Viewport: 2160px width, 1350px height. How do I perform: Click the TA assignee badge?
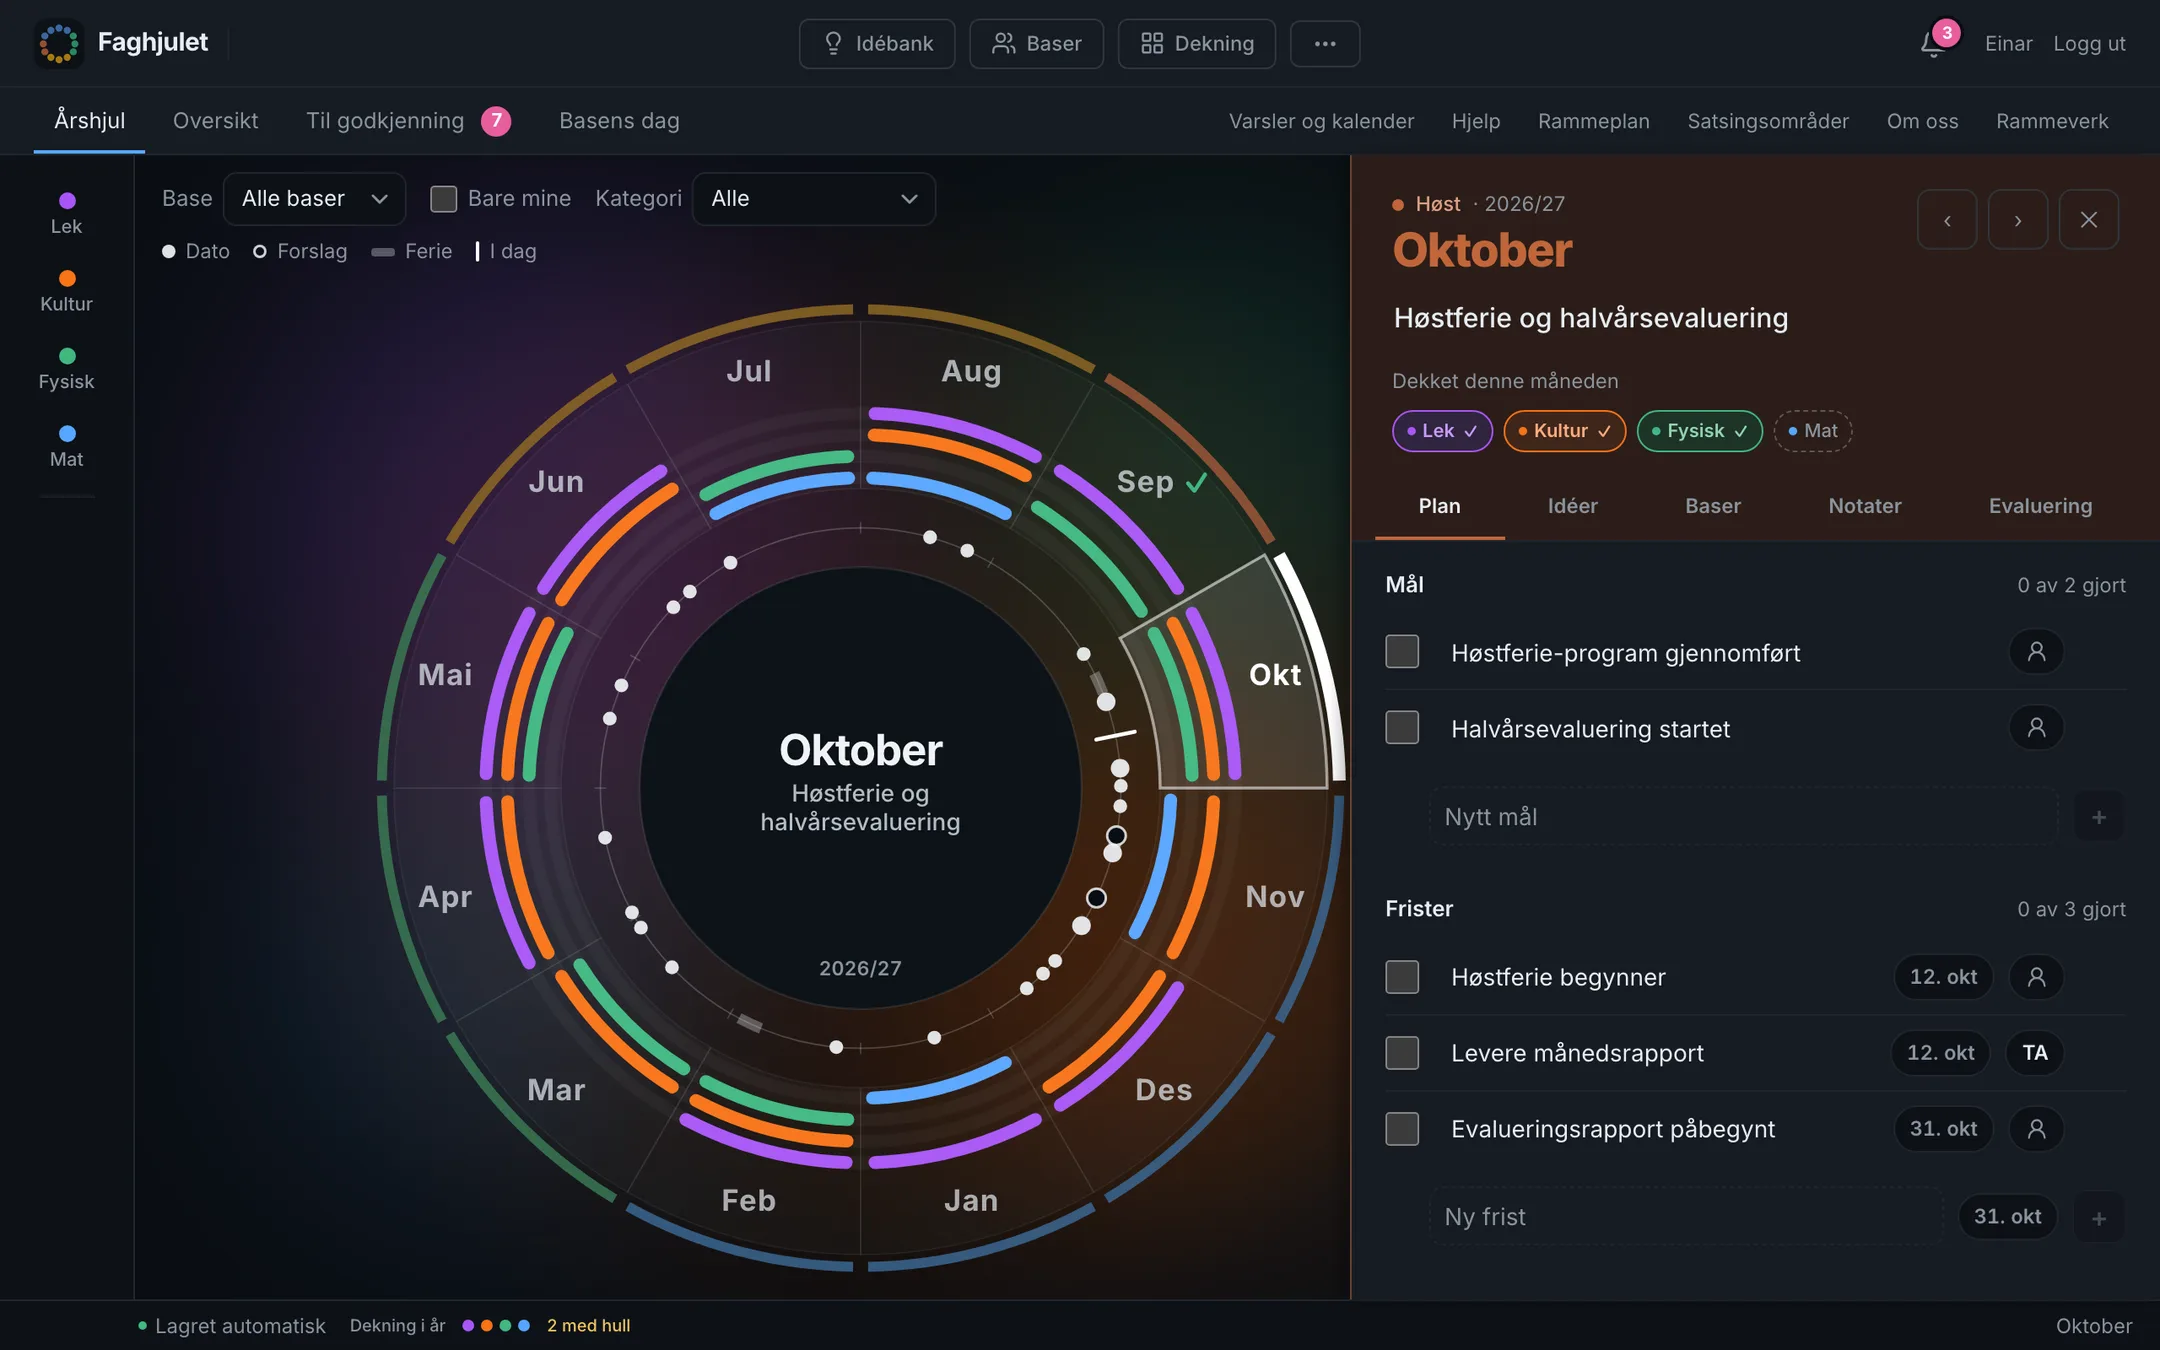(x=2035, y=1052)
